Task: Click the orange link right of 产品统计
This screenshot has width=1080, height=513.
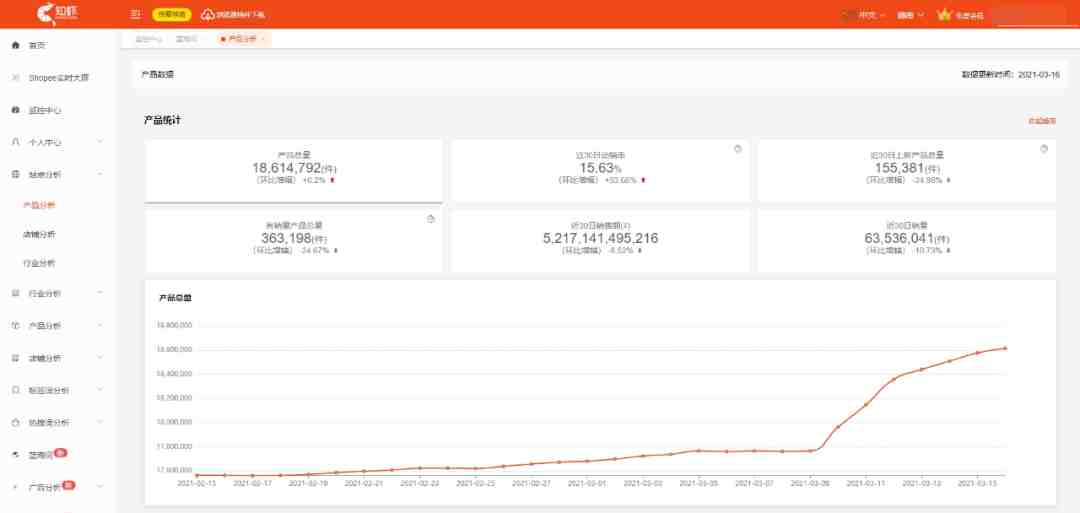Action: (x=1041, y=121)
